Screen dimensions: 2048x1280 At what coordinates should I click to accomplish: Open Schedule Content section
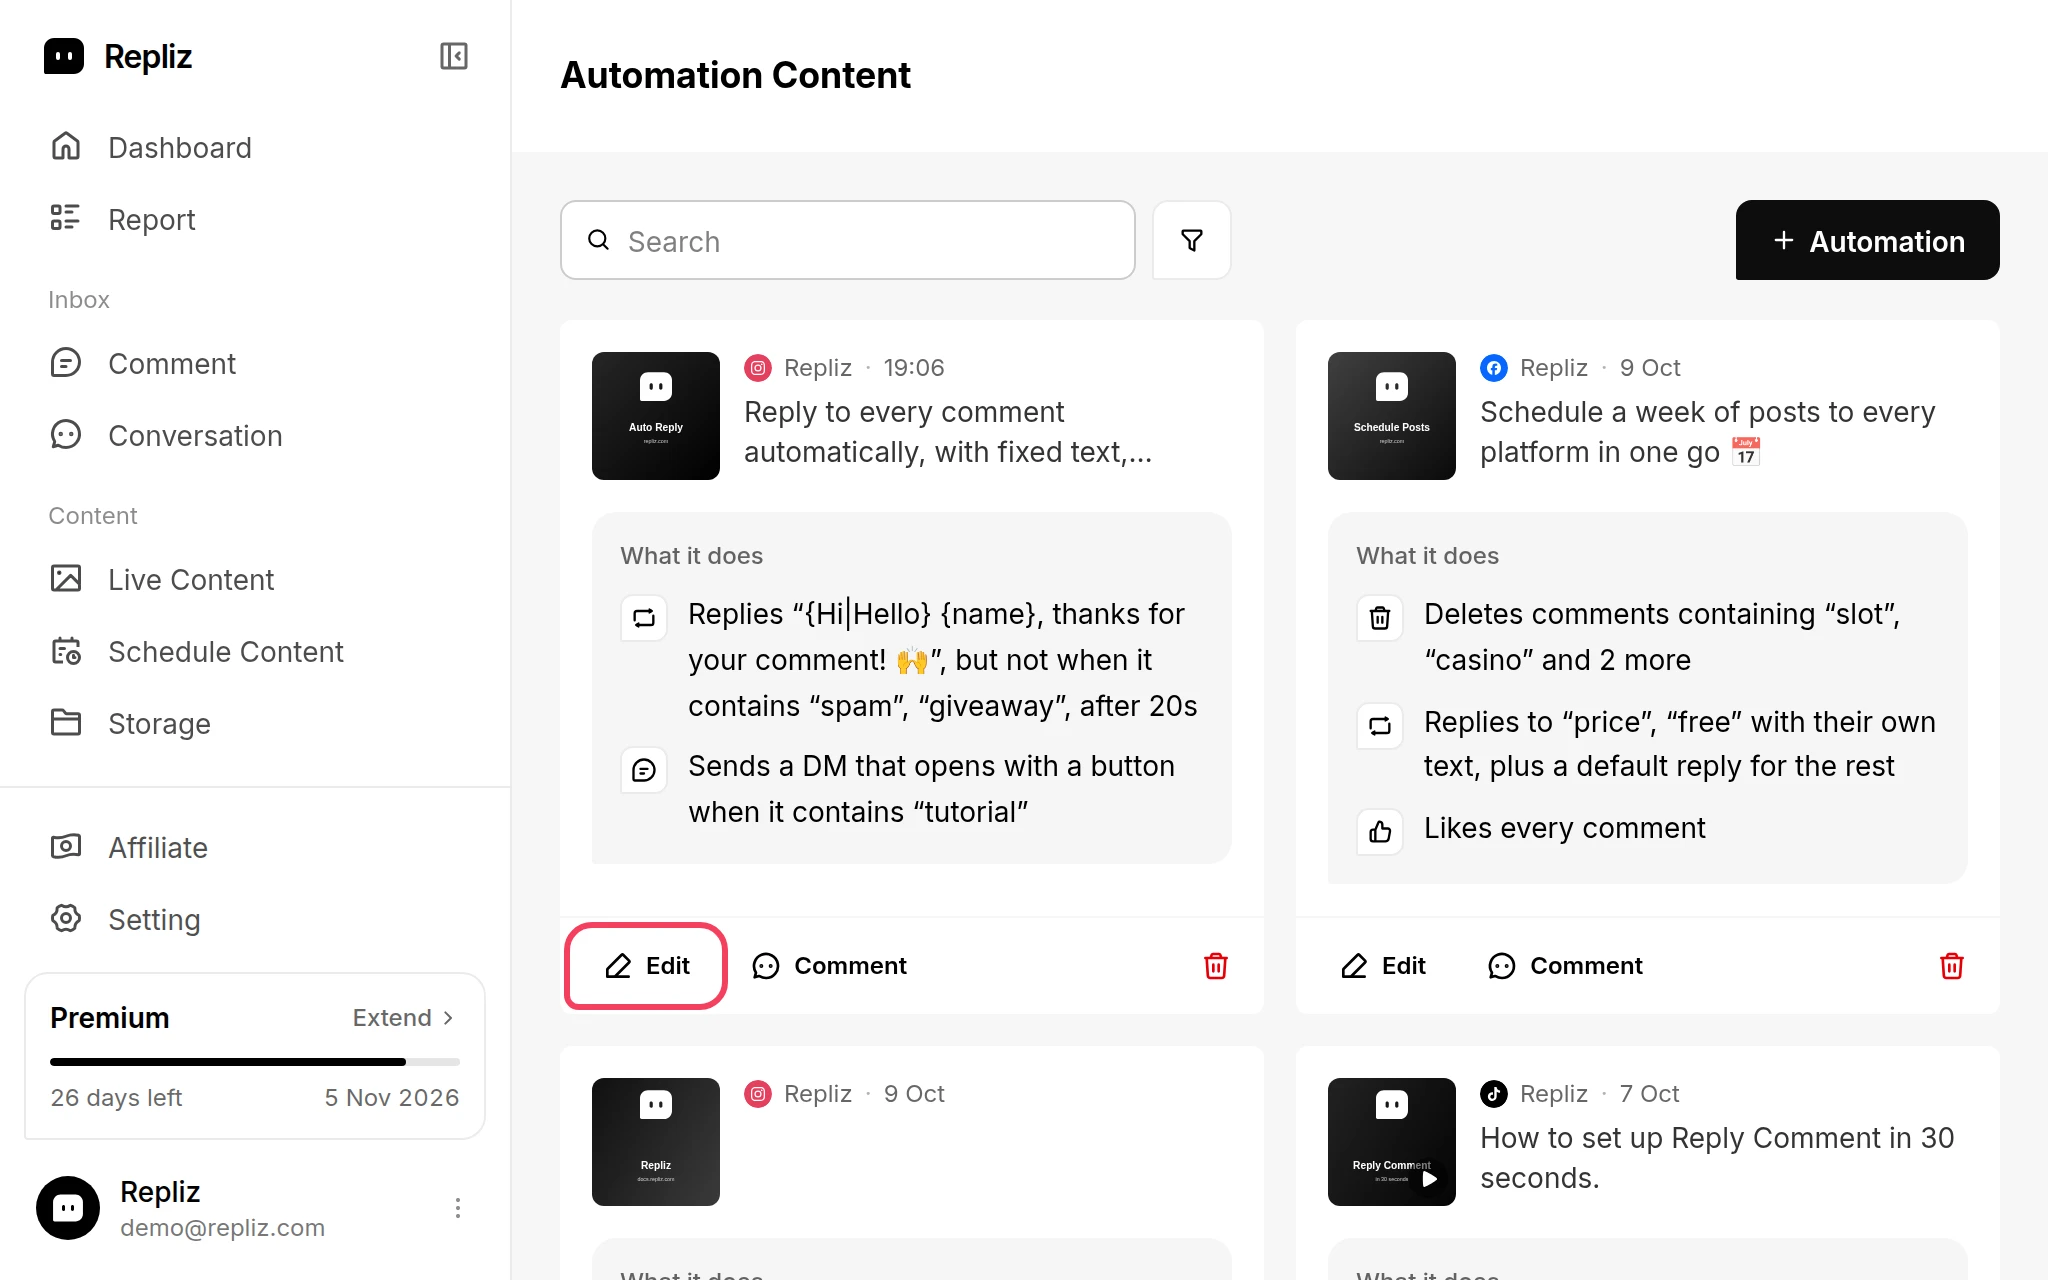point(255,652)
